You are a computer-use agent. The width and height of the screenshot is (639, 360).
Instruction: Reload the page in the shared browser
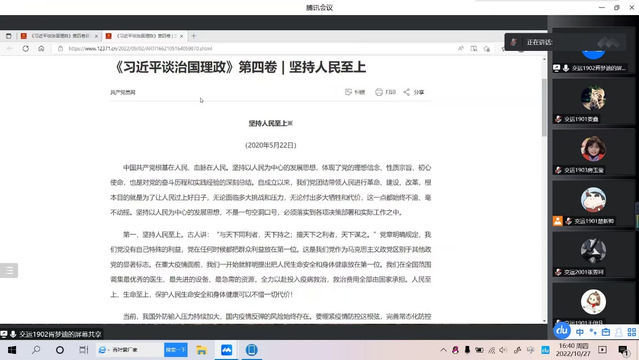(x=26, y=49)
